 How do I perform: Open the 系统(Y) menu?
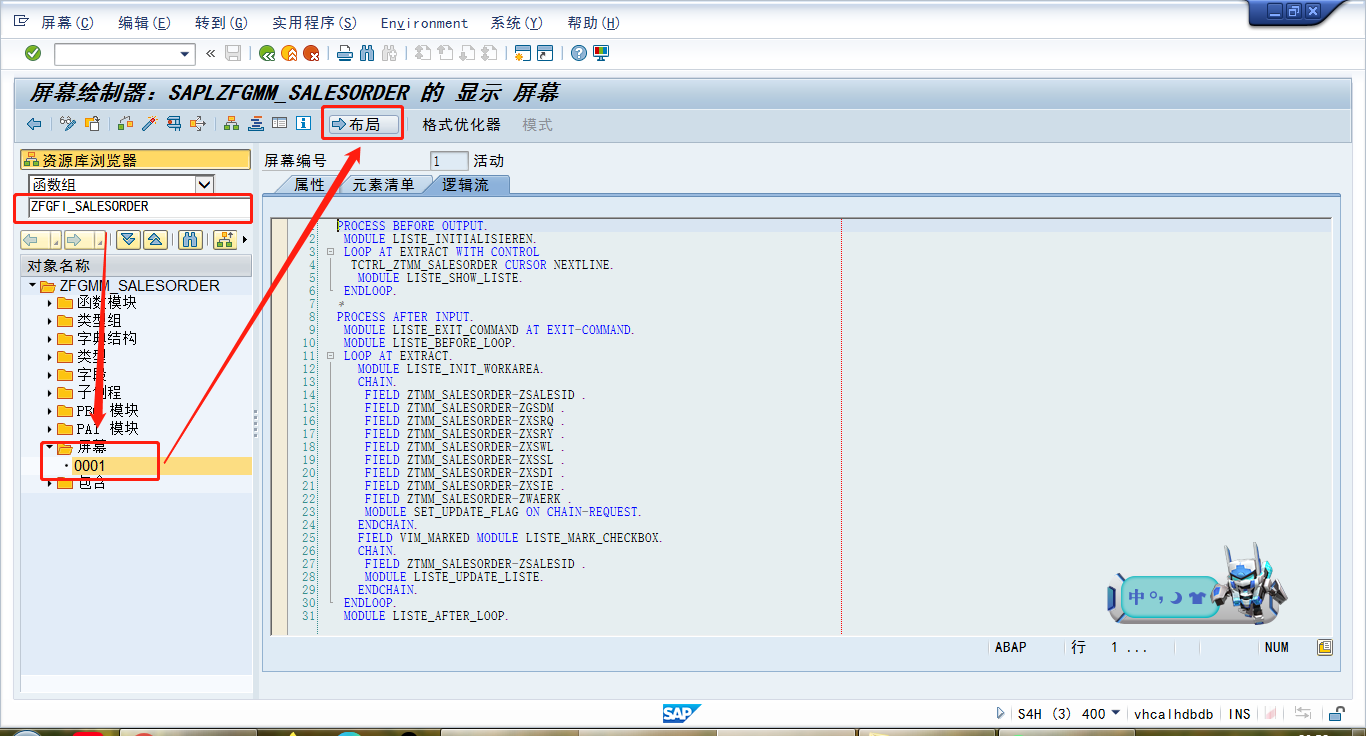point(517,23)
